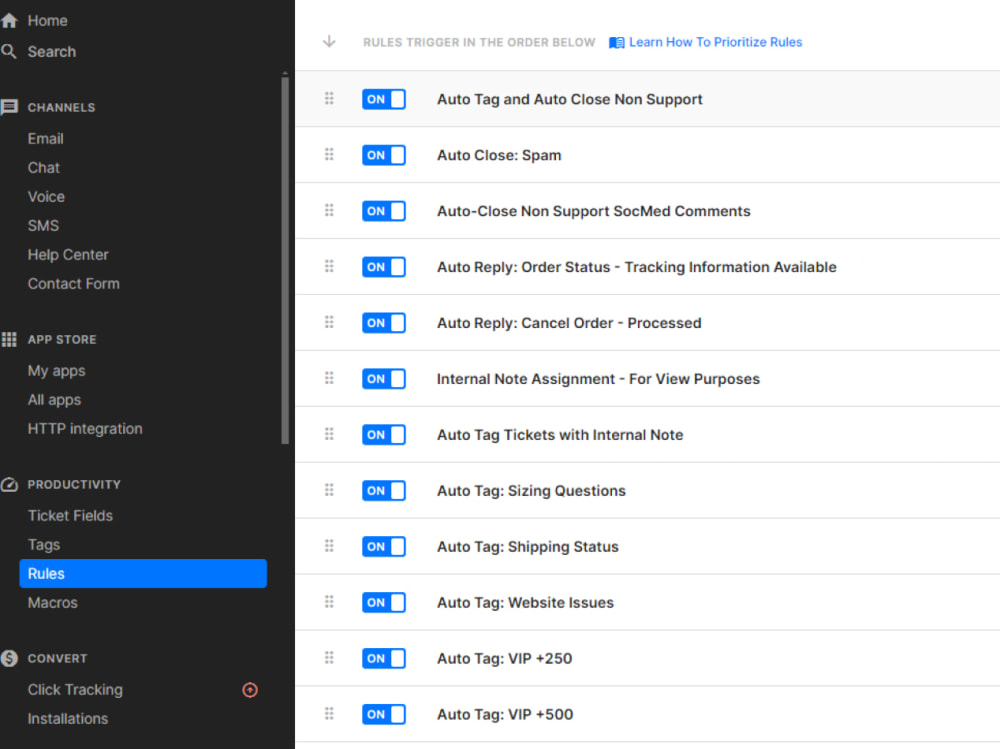Click the down arrow sort icon above rules
Viewport: 1000px width, 749px height.
329,41
